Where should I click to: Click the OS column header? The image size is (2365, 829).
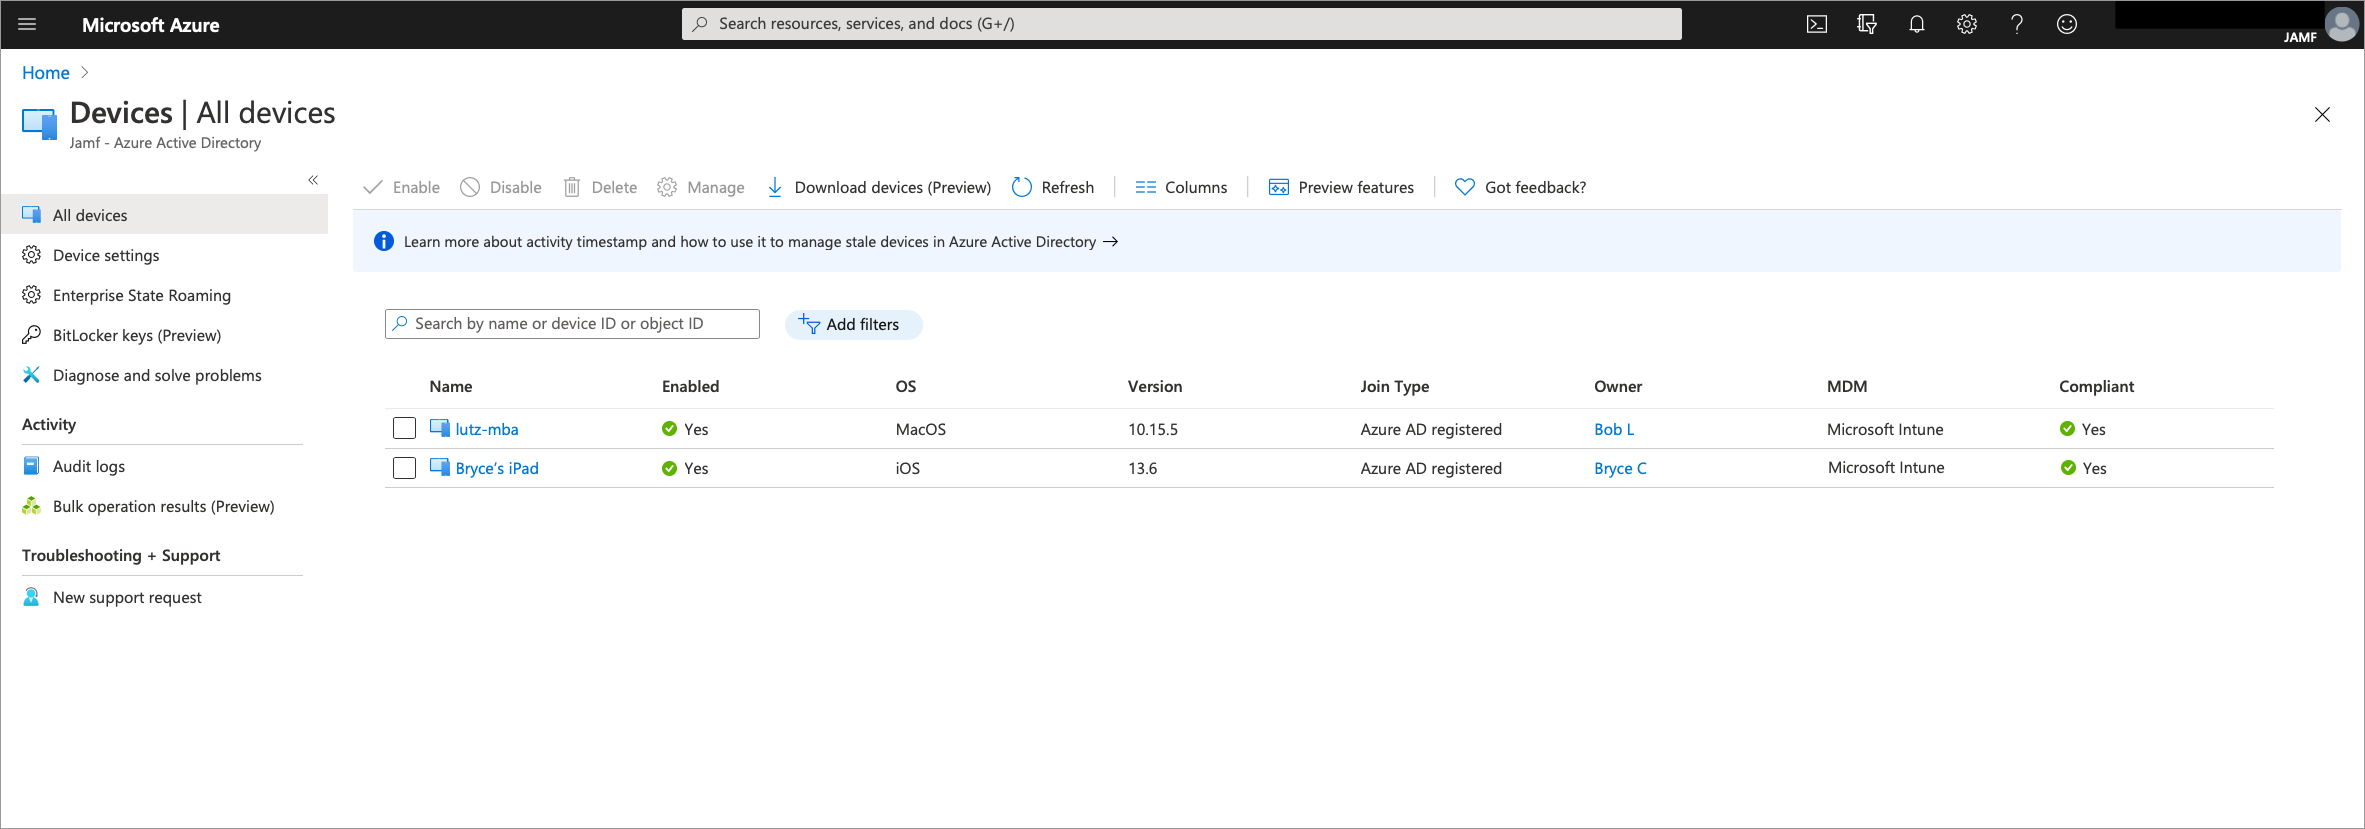point(906,386)
